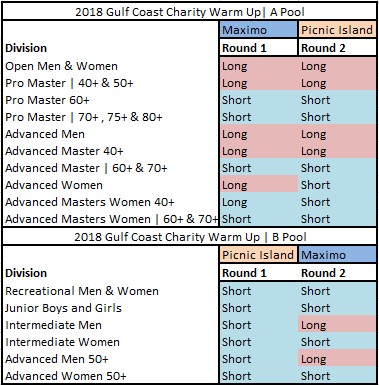
Task: Click the Open Men & Women division cell
Action: click(x=111, y=66)
